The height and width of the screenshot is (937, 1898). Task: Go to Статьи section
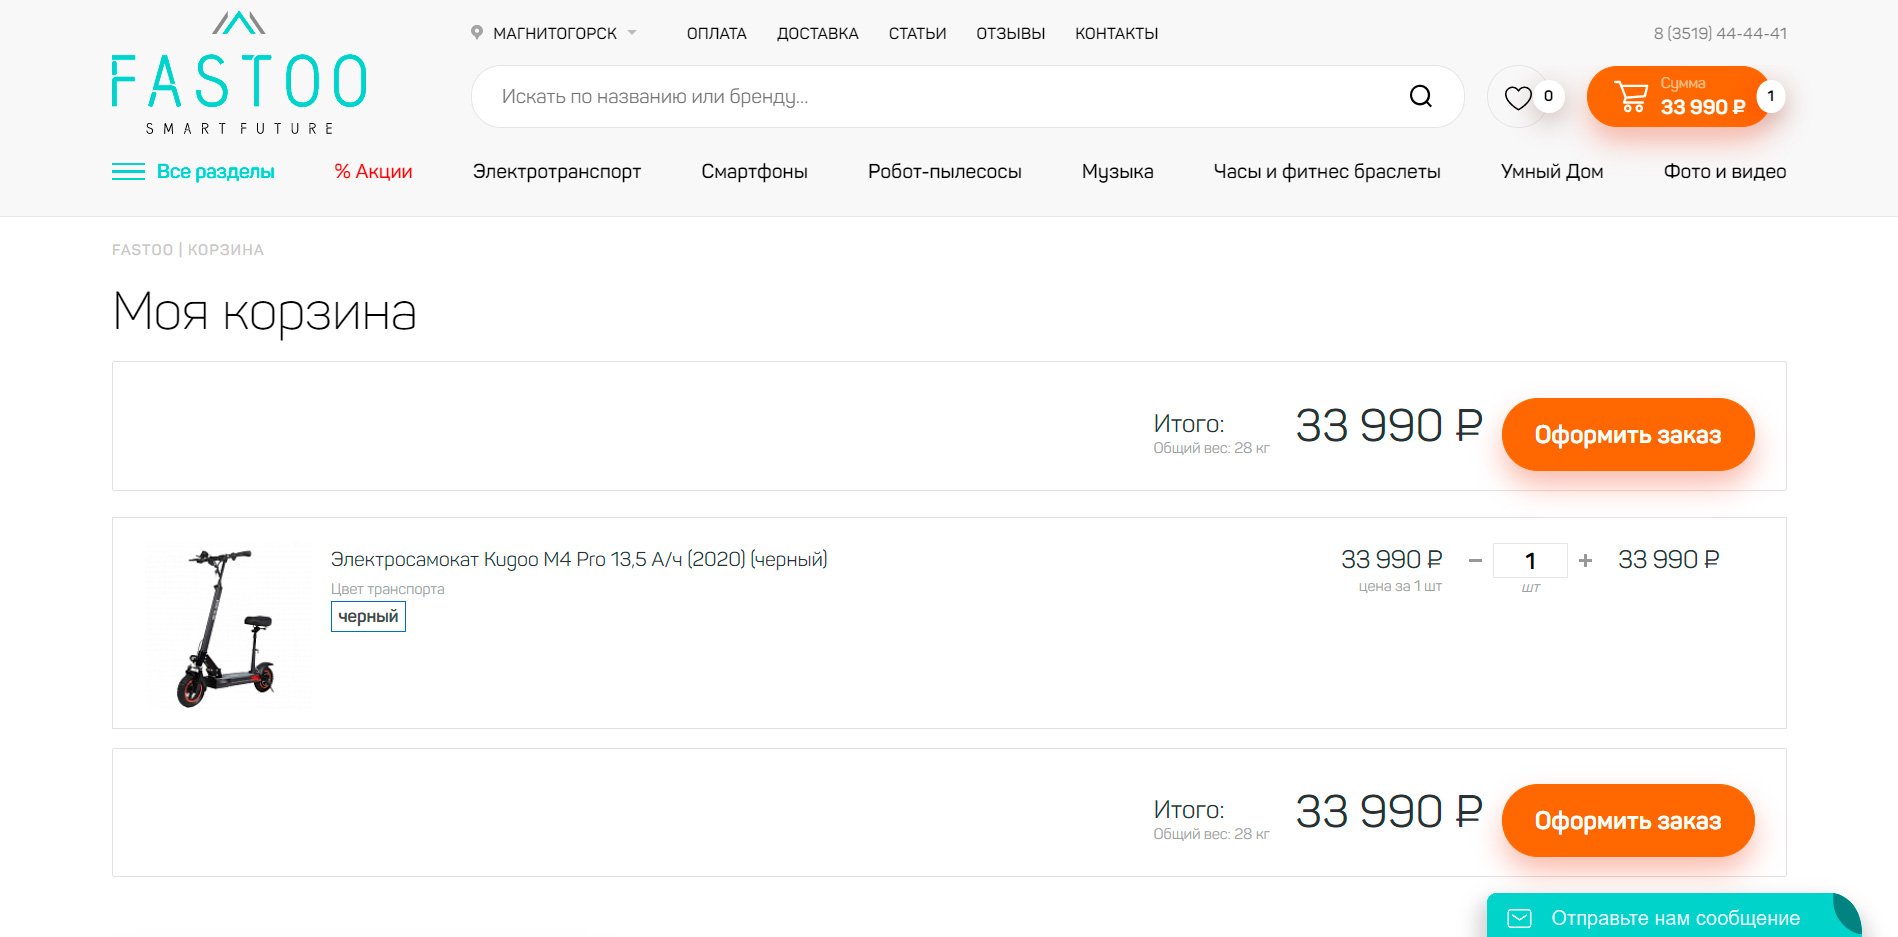pyautogui.click(x=917, y=34)
